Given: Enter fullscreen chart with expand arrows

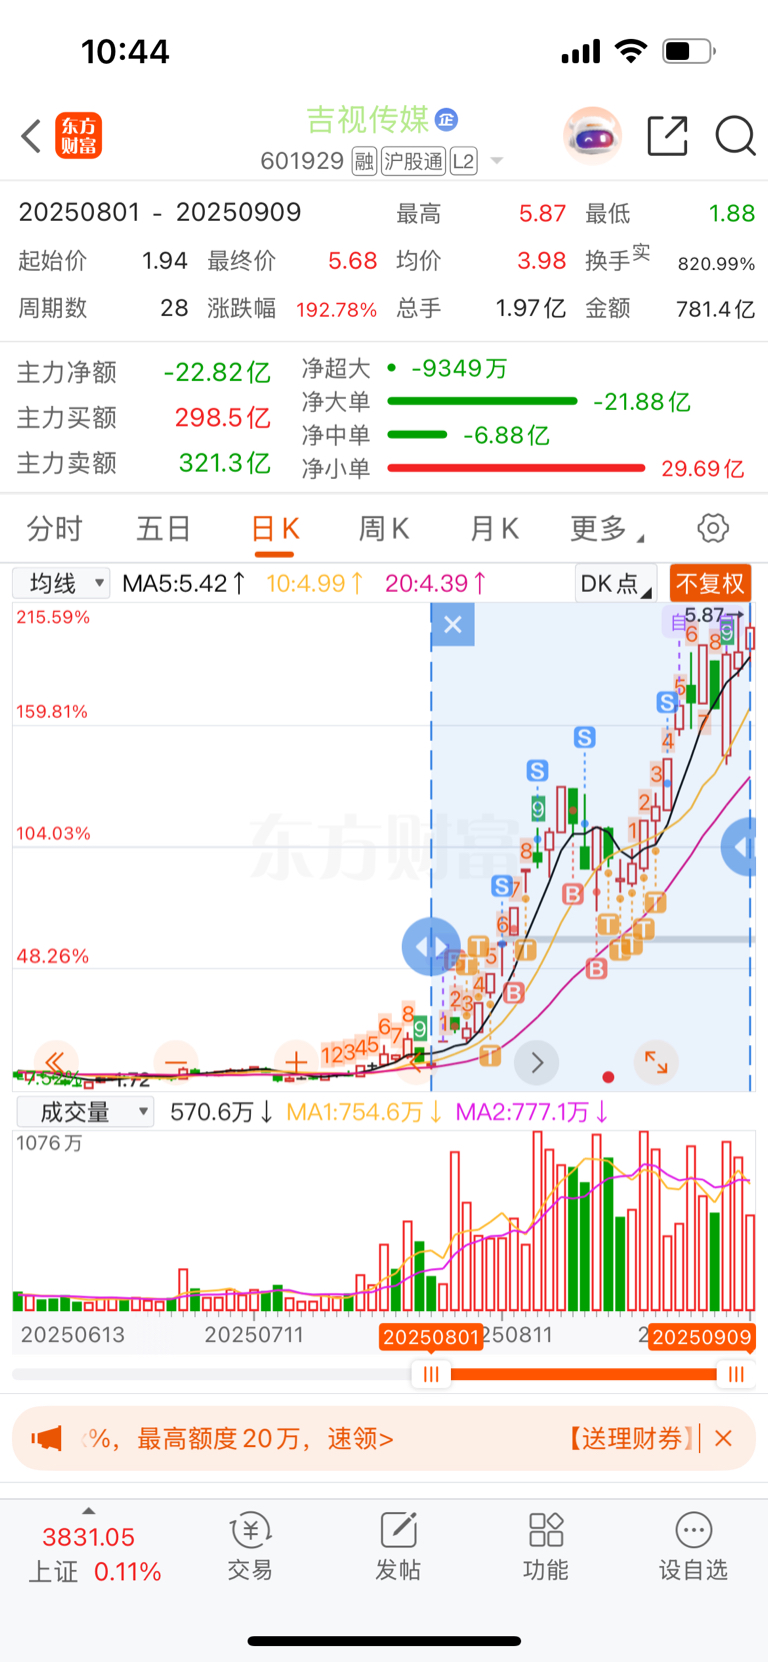Looking at the screenshot, I should pyautogui.click(x=656, y=1062).
